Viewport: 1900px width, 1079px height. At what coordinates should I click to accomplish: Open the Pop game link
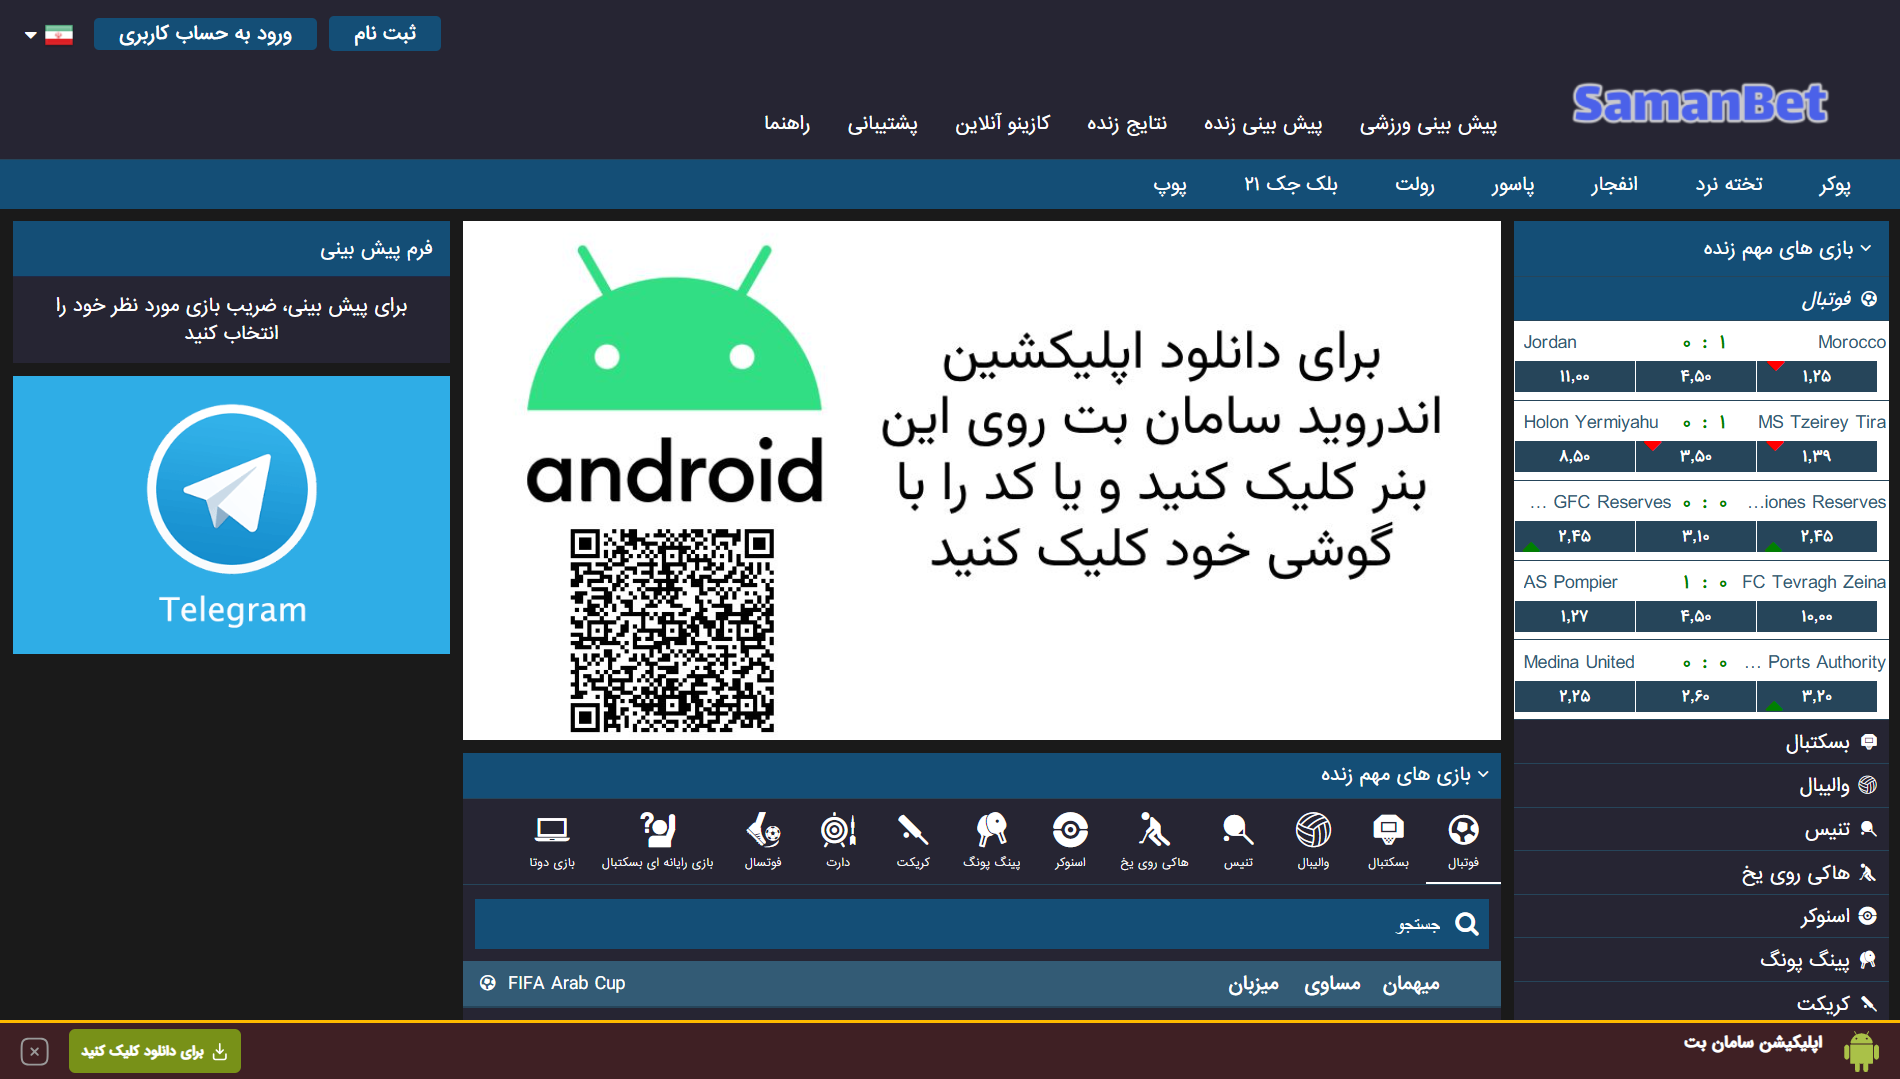pyautogui.click(x=1170, y=185)
